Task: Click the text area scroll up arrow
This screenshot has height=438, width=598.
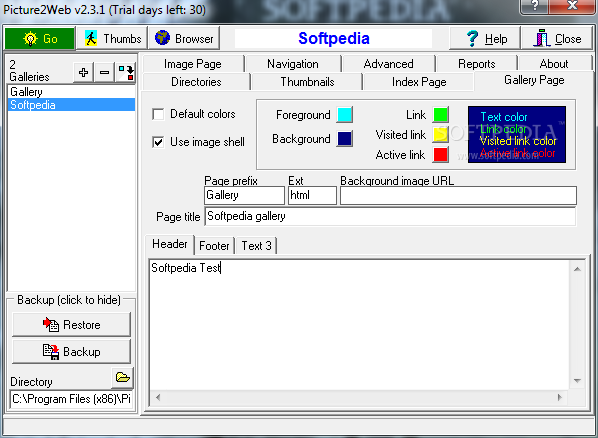Action: [x=577, y=269]
